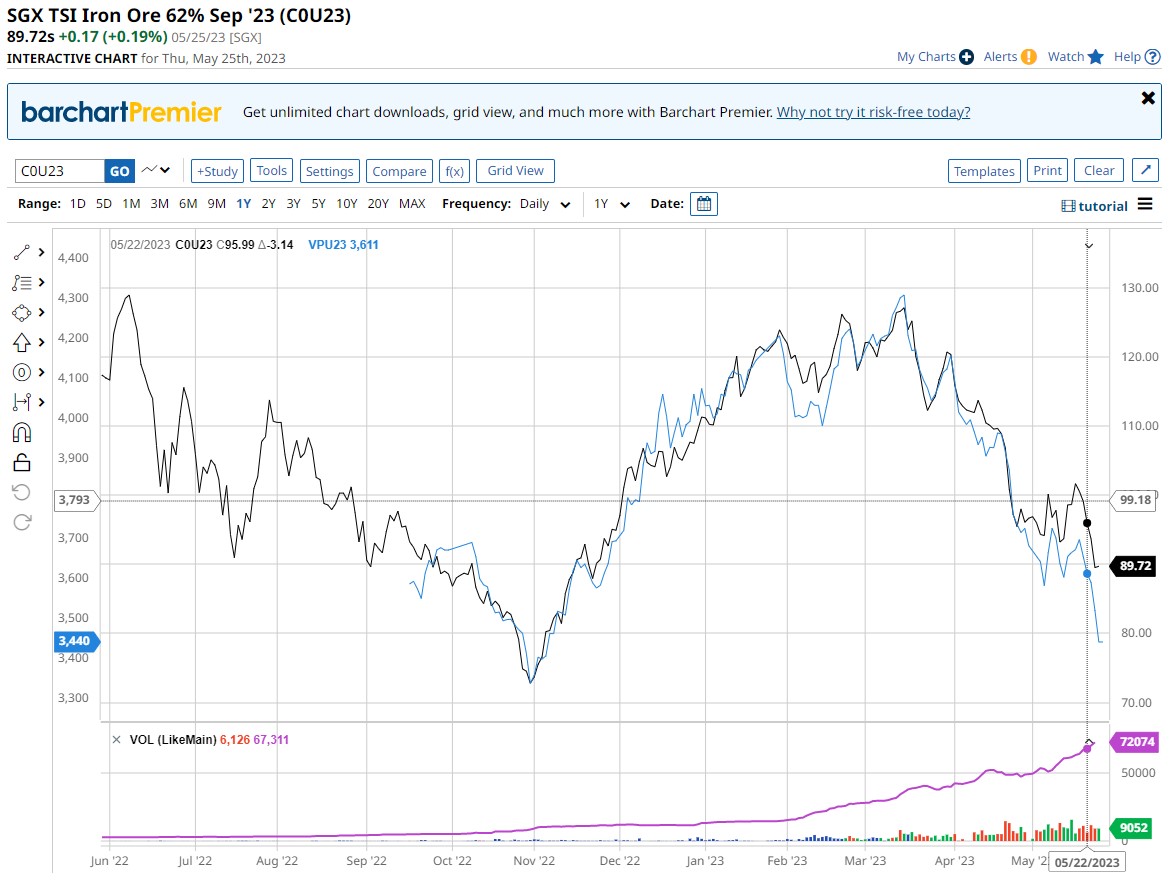Click the C0U23 symbol input field
The height and width of the screenshot is (891, 1170).
[x=59, y=171]
